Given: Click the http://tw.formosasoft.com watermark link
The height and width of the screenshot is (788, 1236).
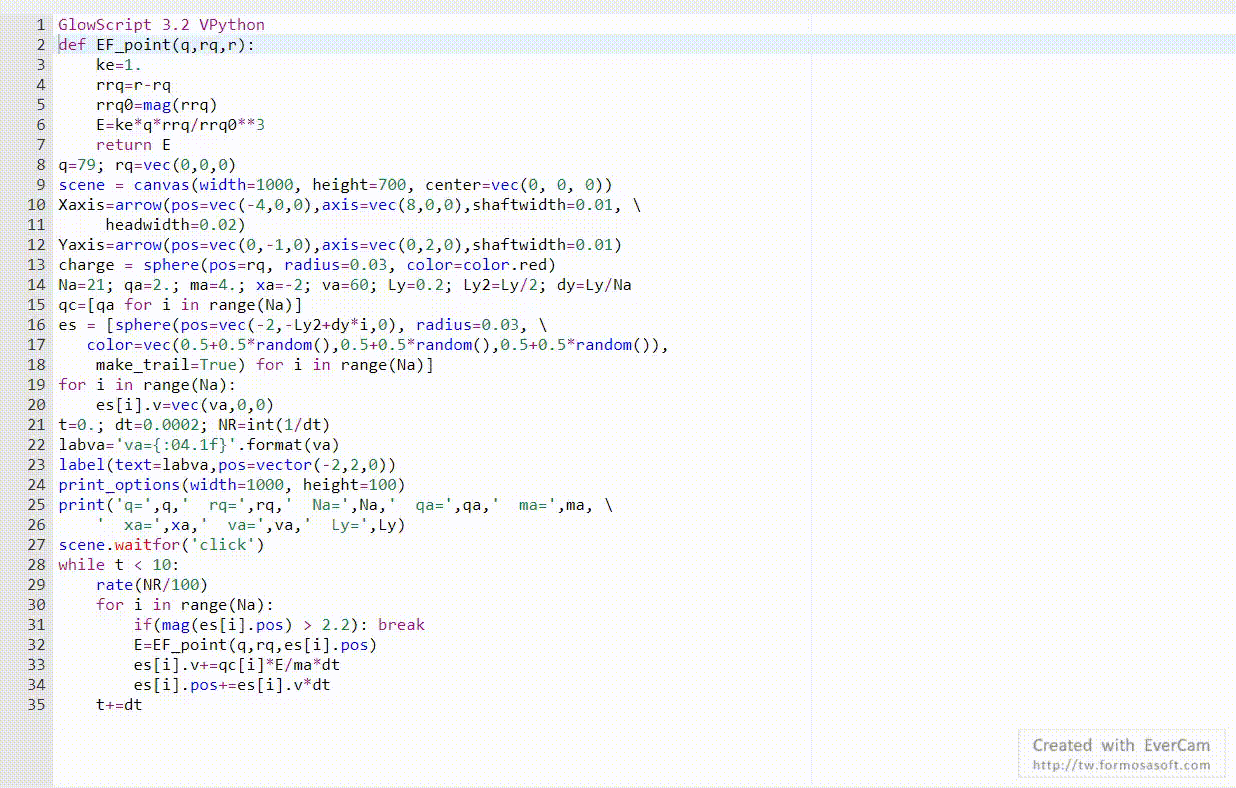Looking at the screenshot, I should tap(1121, 766).
